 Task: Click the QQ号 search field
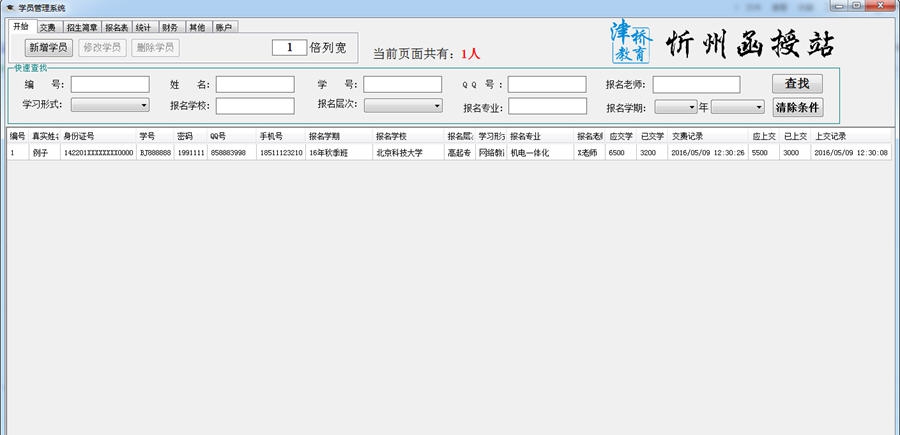547,84
